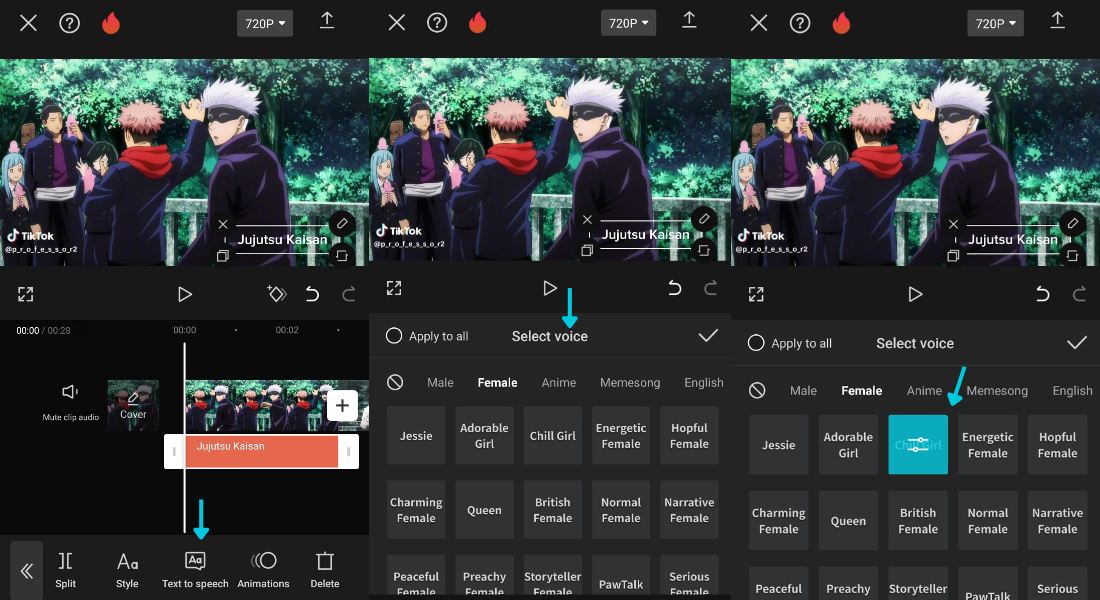Edit text with pencil handle in right preview
The image size is (1100, 600).
coord(1072,223)
